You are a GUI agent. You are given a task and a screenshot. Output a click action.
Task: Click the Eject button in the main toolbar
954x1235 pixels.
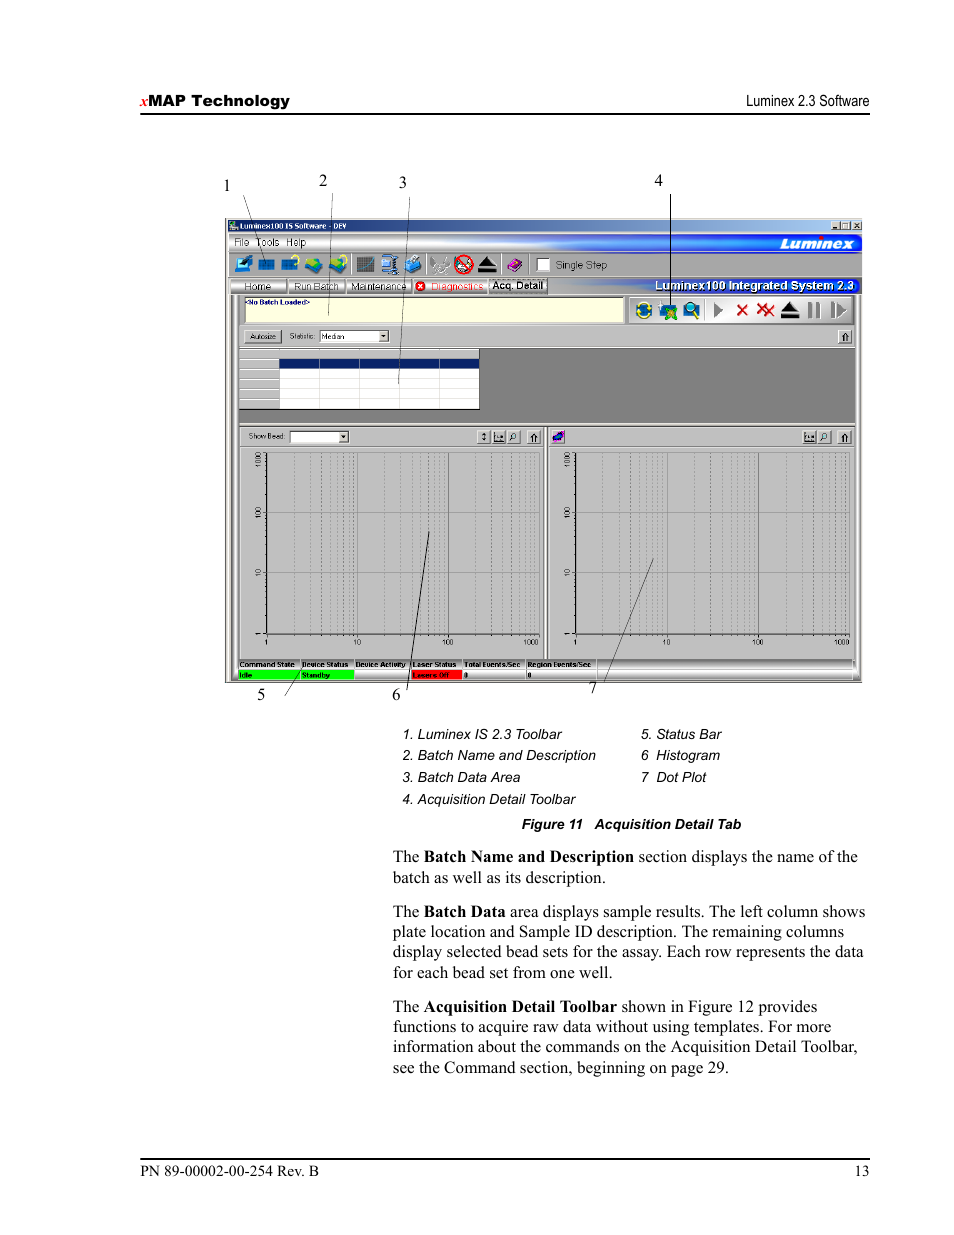[487, 264]
